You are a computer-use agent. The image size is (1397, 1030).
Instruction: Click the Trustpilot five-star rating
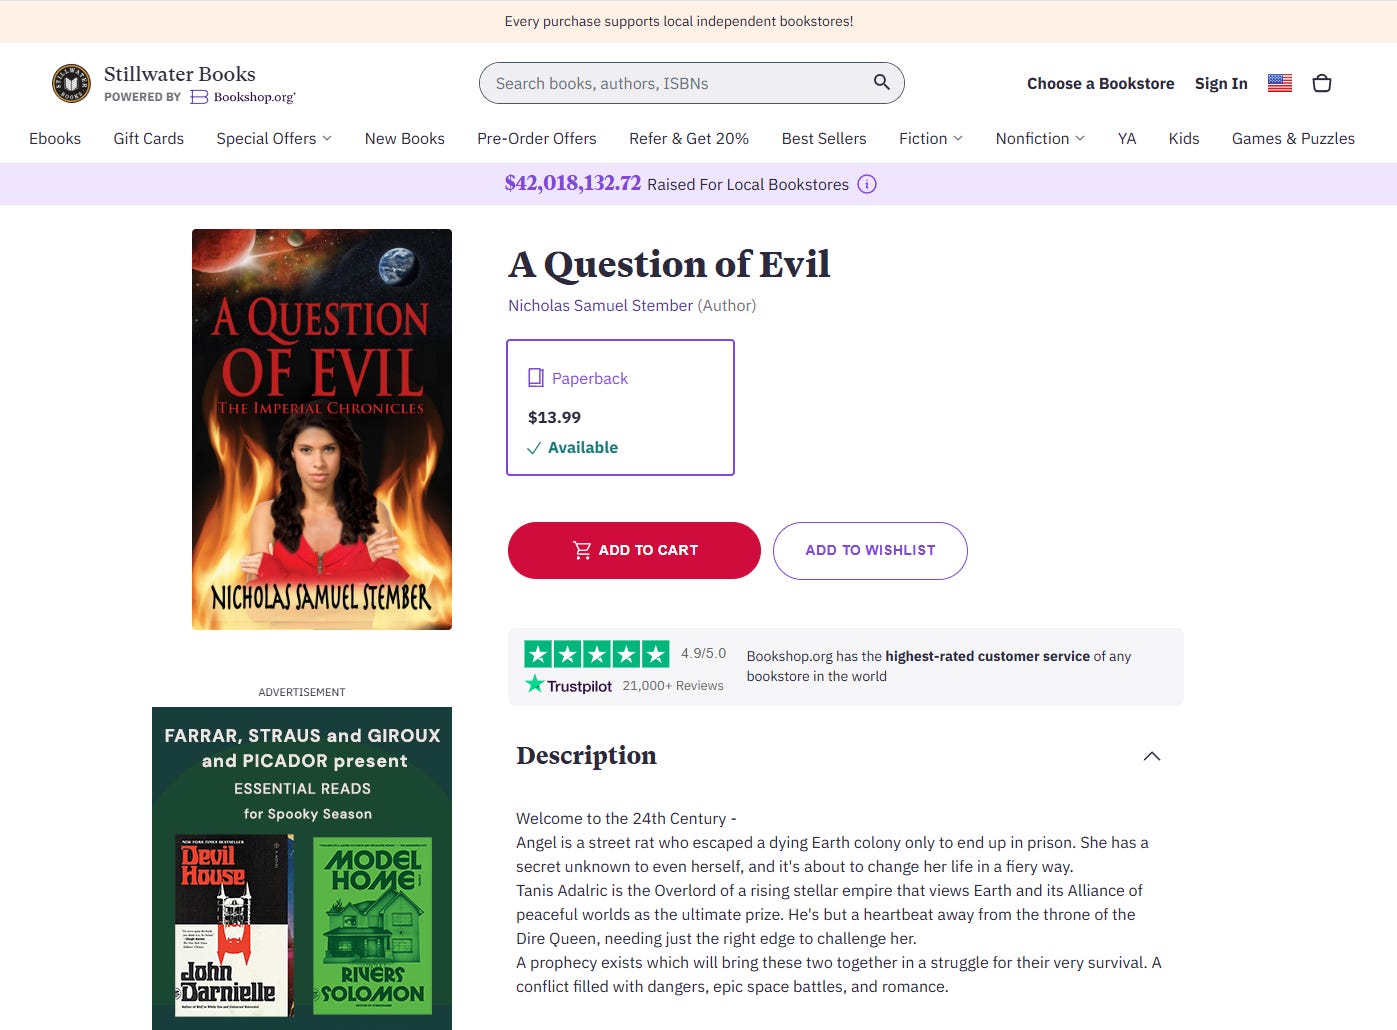pyautogui.click(x=597, y=654)
